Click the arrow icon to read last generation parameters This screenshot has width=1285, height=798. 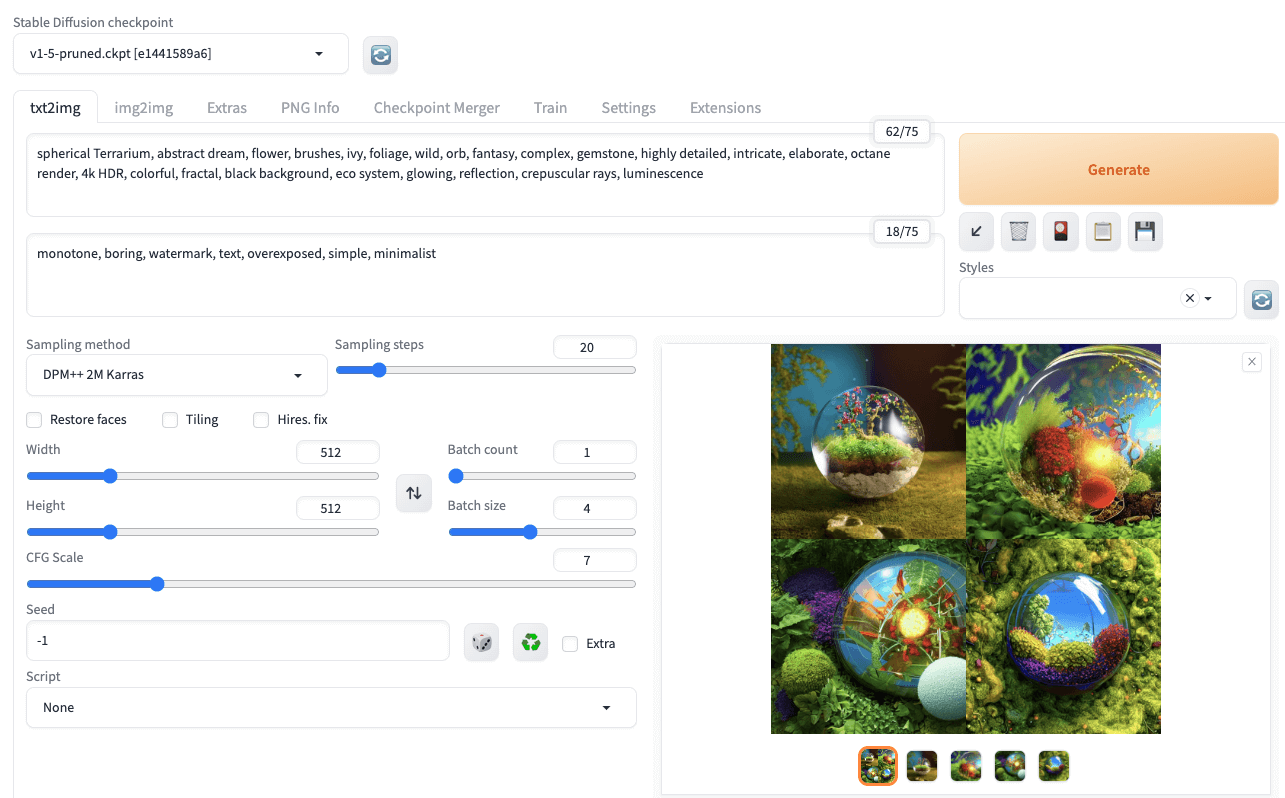point(976,232)
